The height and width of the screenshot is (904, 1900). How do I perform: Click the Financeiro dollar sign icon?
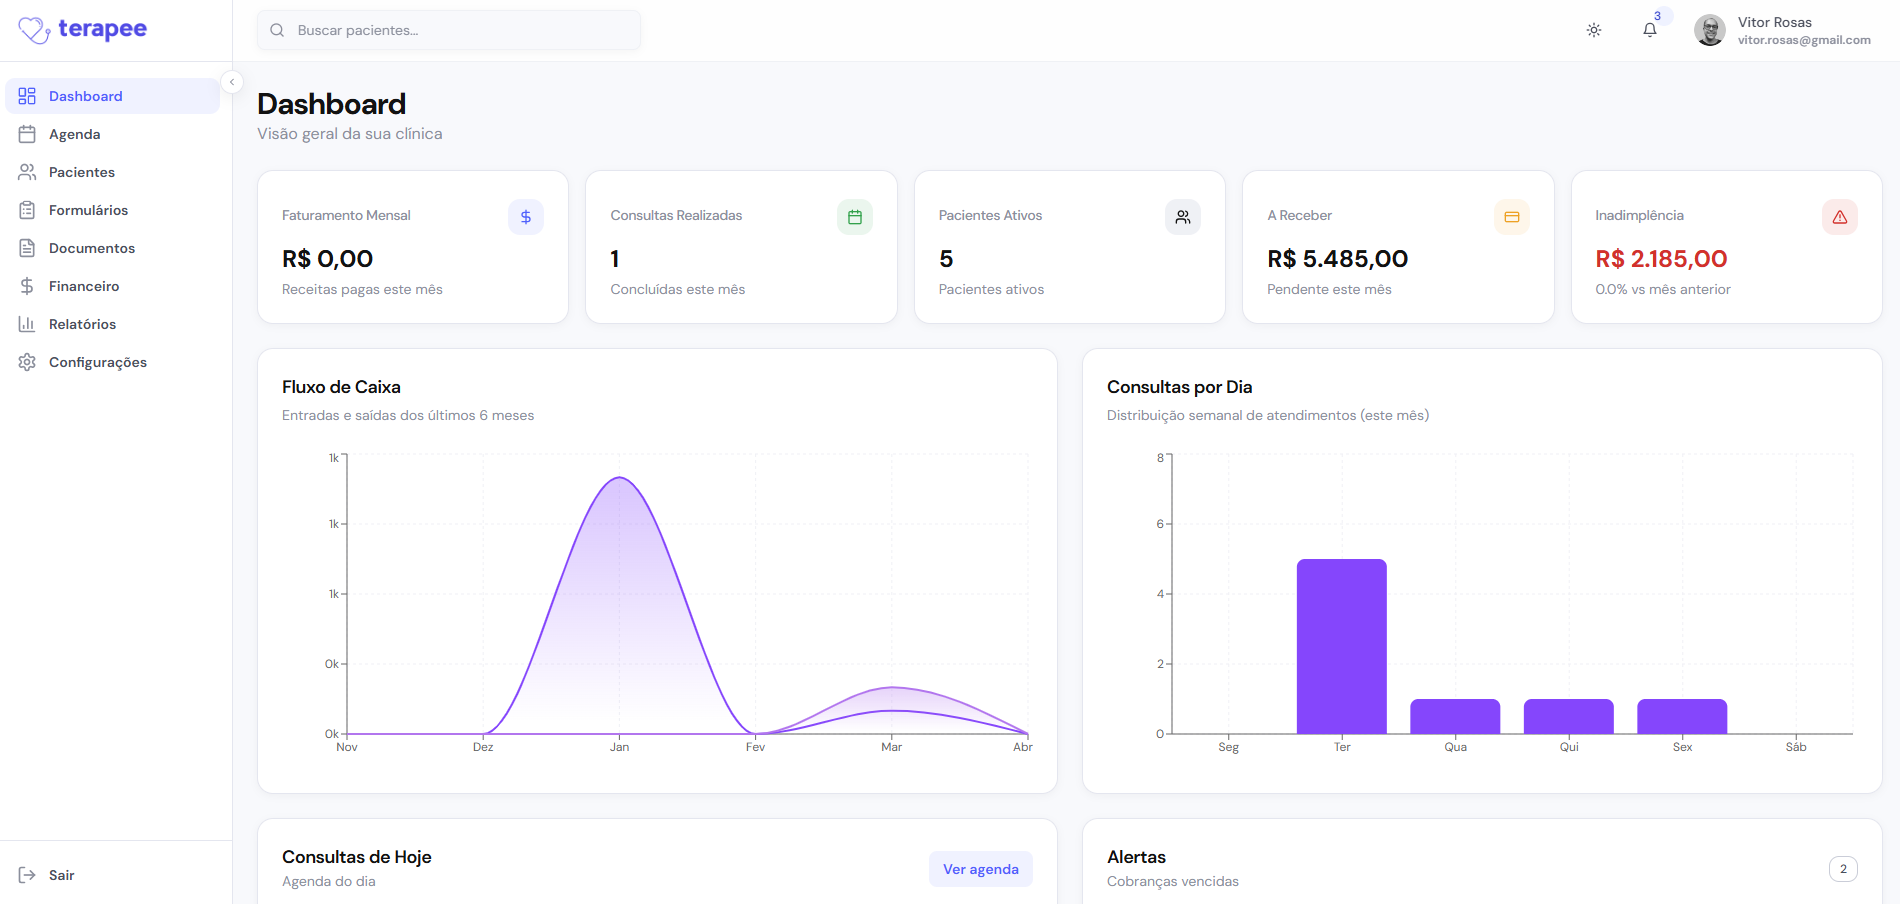pos(27,285)
